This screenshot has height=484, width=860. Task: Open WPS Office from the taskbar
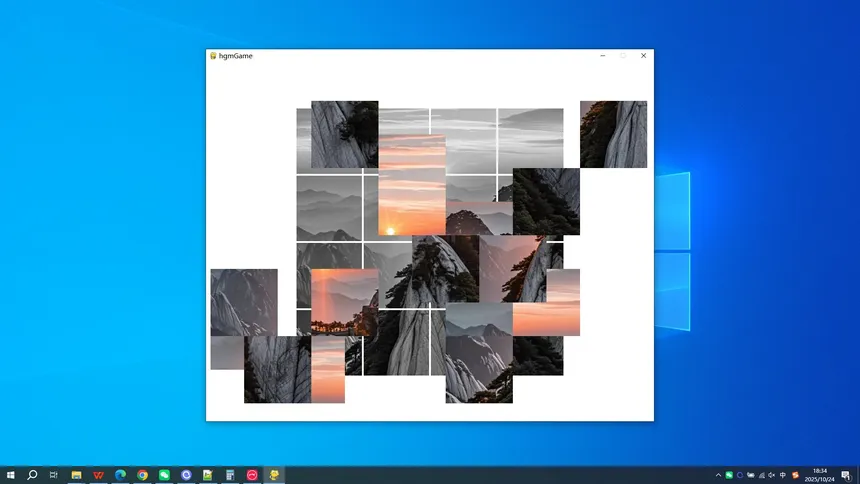coord(98,475)
